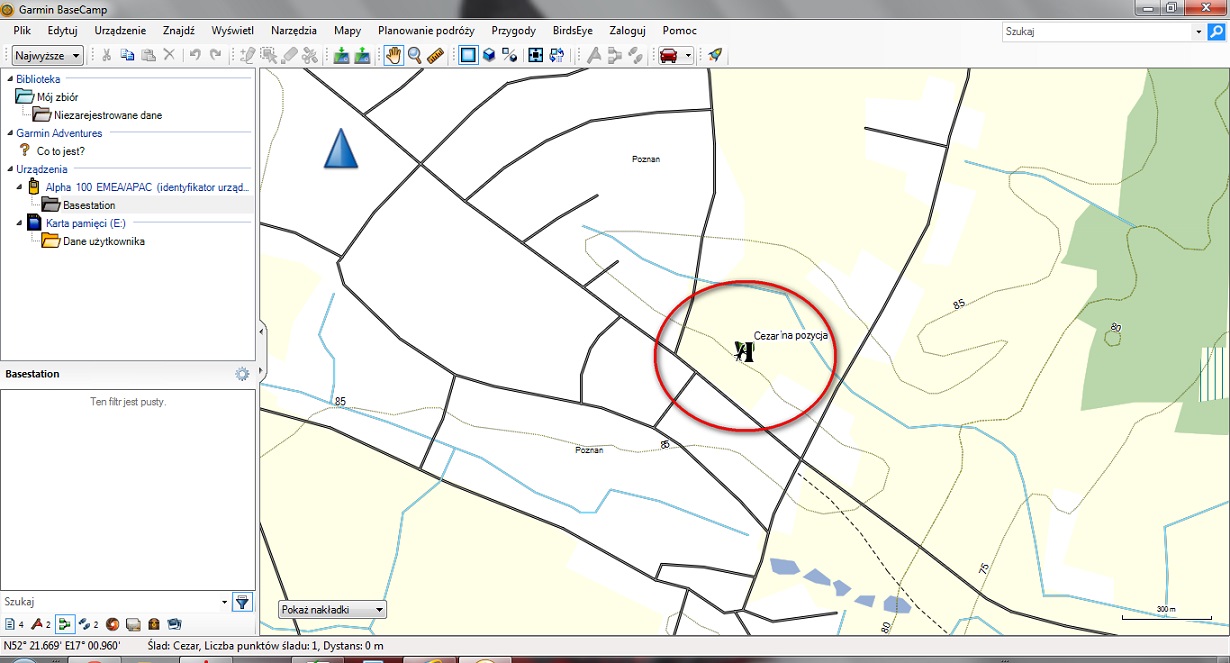Select the hand pan tool
The width and height of the screenshot is (1230, 663).
coord(393,56)
